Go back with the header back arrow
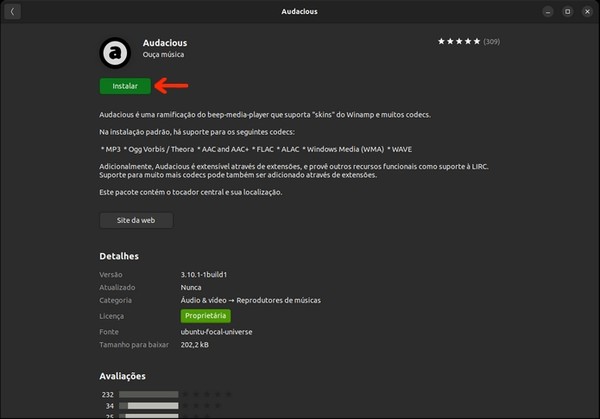Viewport: 600px width, 419px height. (12, 11)
